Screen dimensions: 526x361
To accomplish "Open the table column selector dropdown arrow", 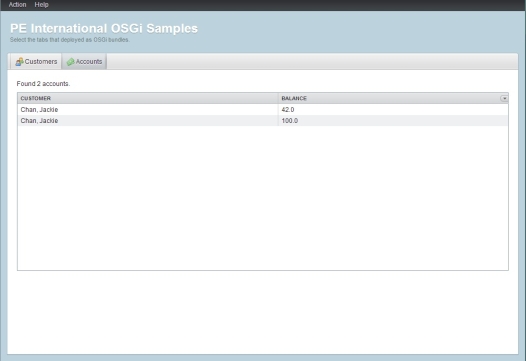I will (x=504, y=98).
